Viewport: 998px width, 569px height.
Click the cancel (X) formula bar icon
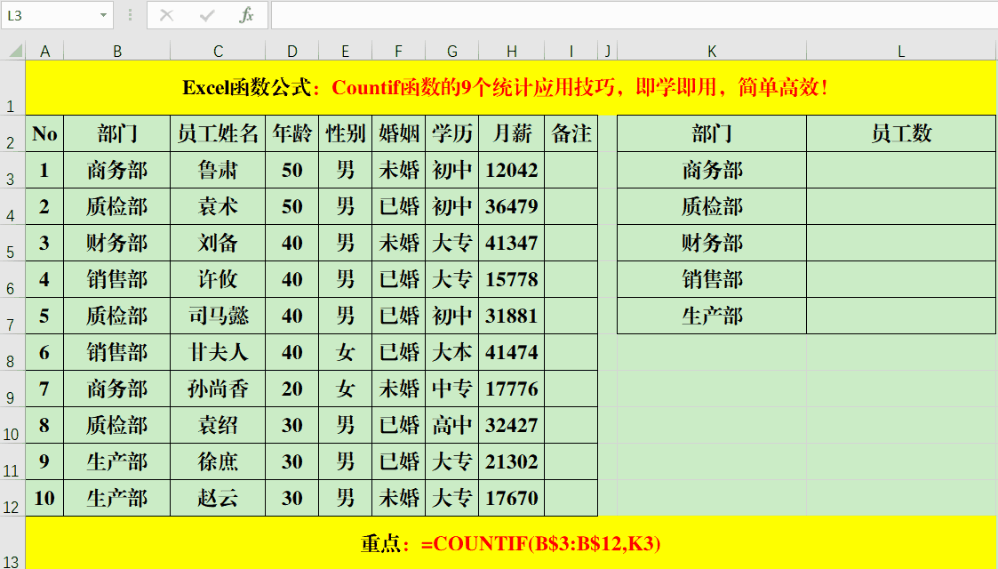click(x=167, y=15)
